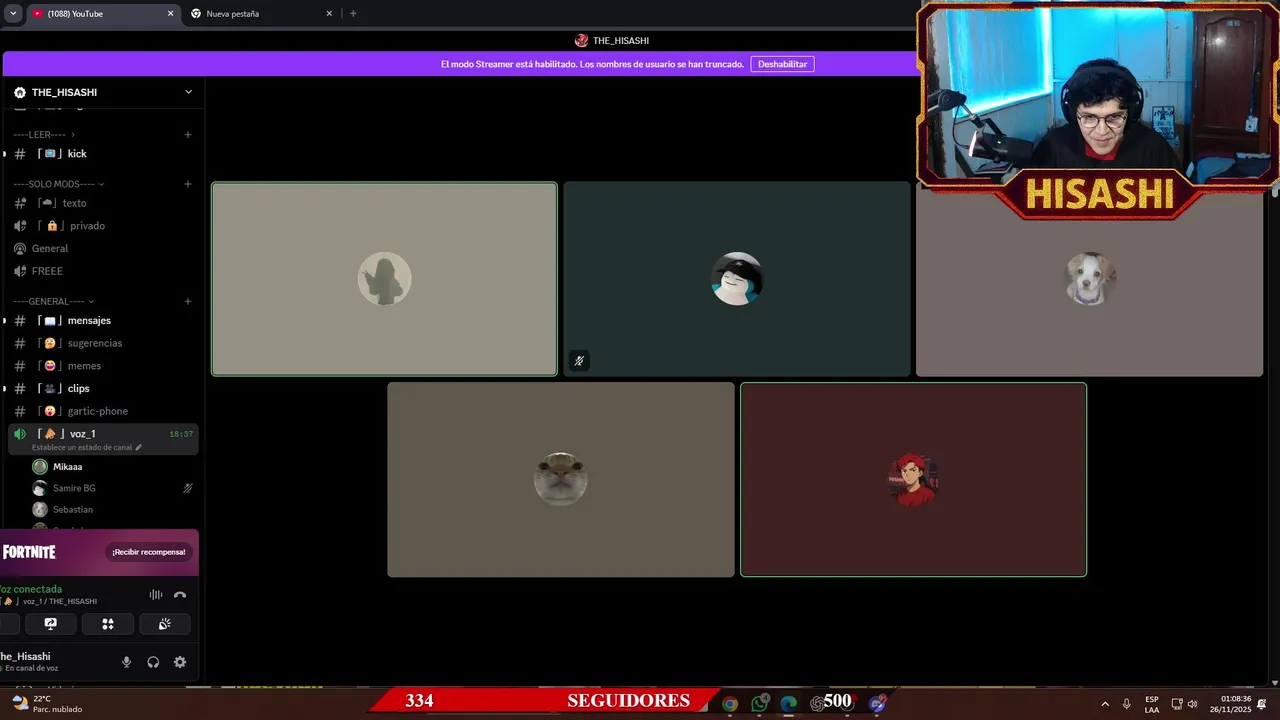Screen dimensions: 1280x720
Task: Open the noise suppression waveform icon
Action: tap(156, 595)
